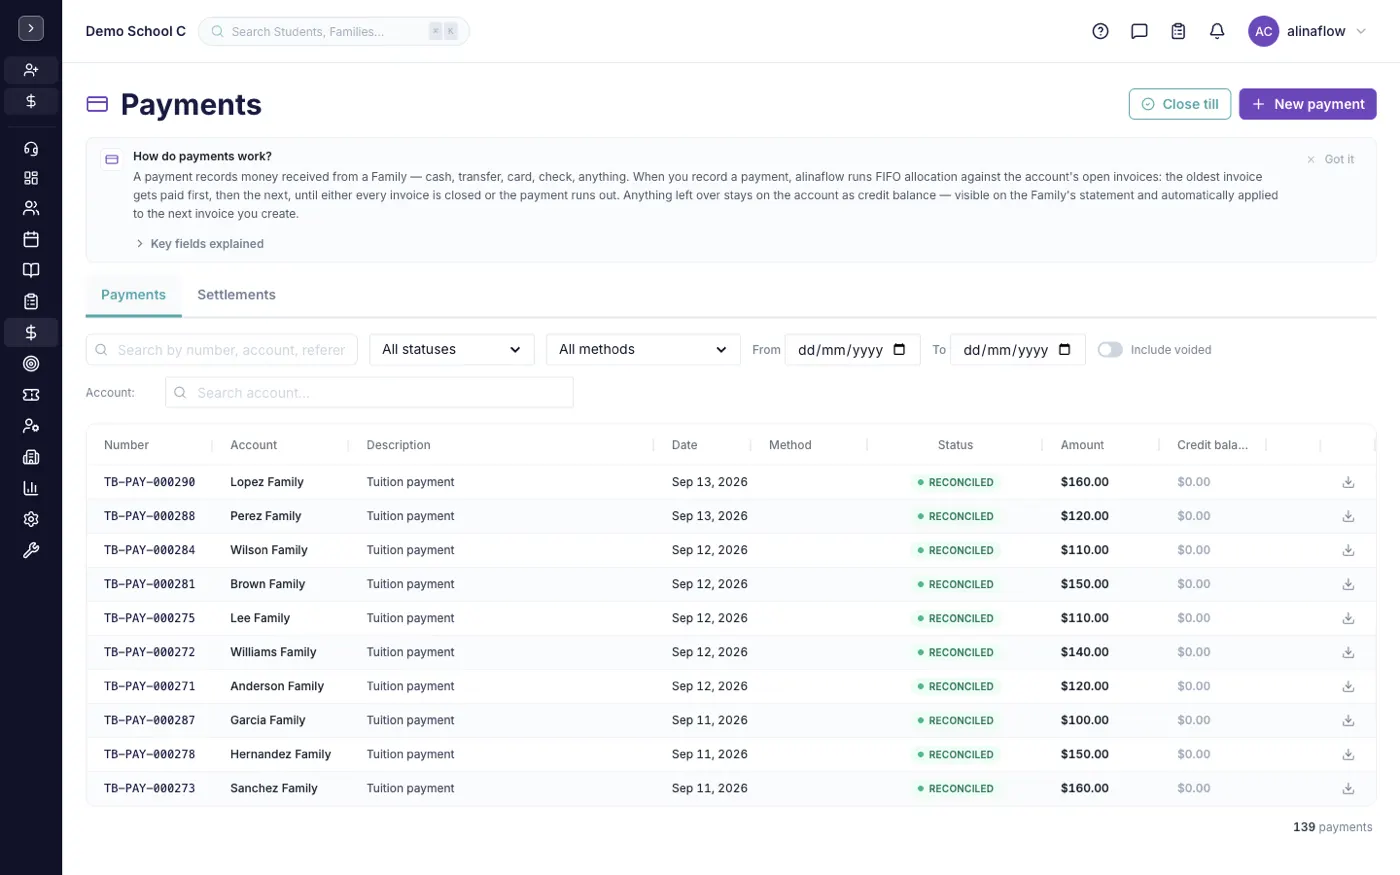
Task: Click the Search account field
Action: click(x=369, y=392)
